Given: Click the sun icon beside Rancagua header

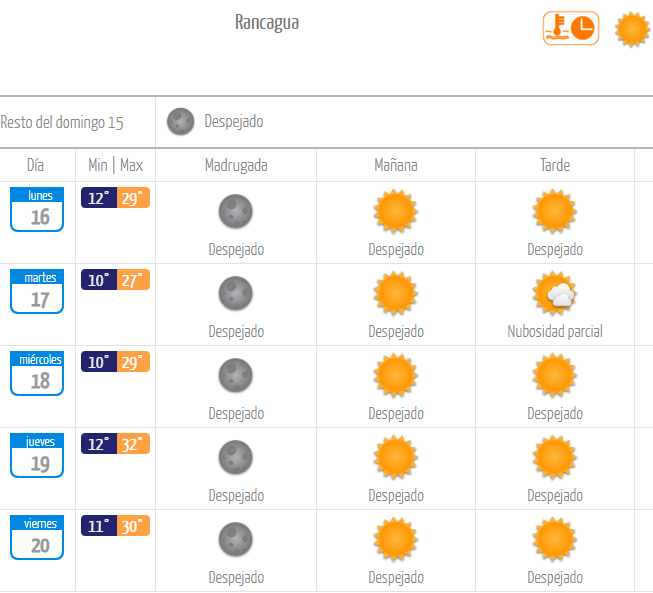Looking at the screenshot, I should tap(633, 29).
